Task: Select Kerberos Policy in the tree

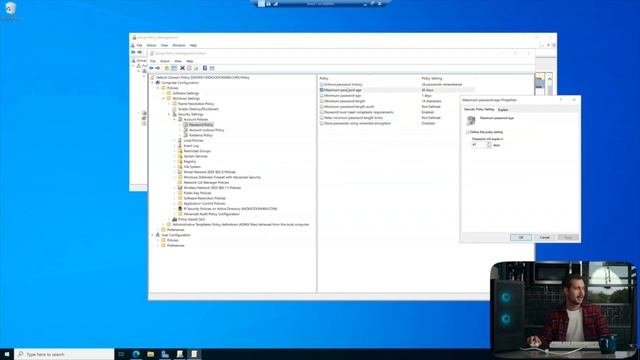Action: [200, 135]
